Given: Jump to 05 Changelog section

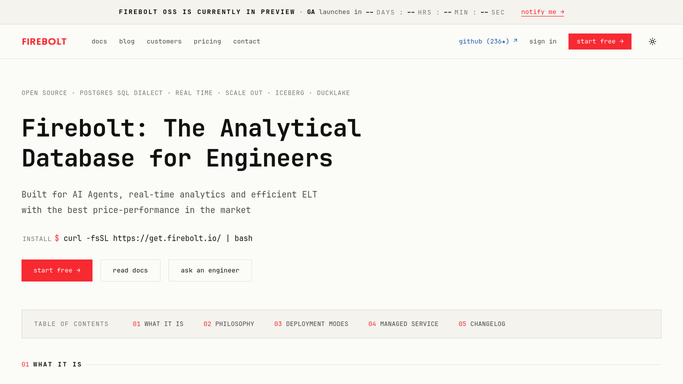Looking at the screenshot, I should (x=482, y=324).
